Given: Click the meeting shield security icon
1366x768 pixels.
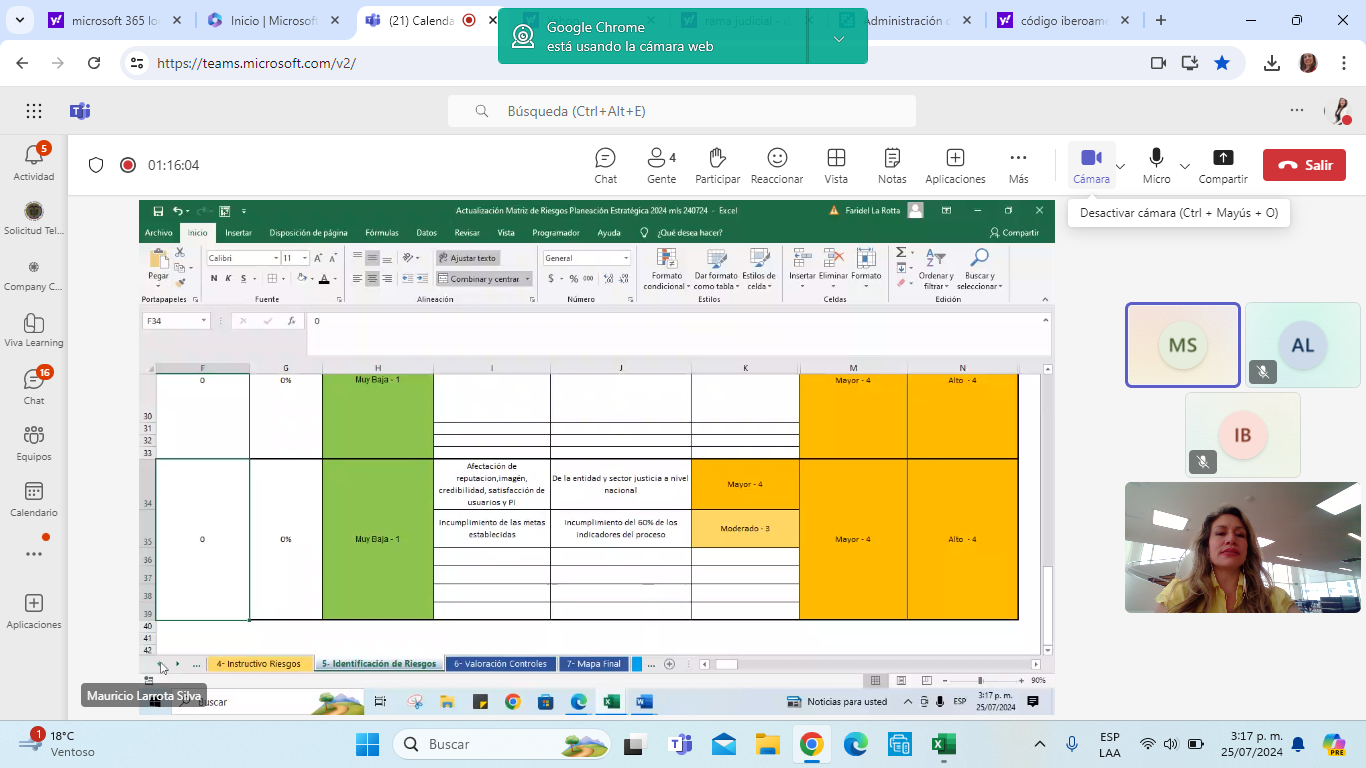Looking at the screenshot, I should click(x=96, y=165).
